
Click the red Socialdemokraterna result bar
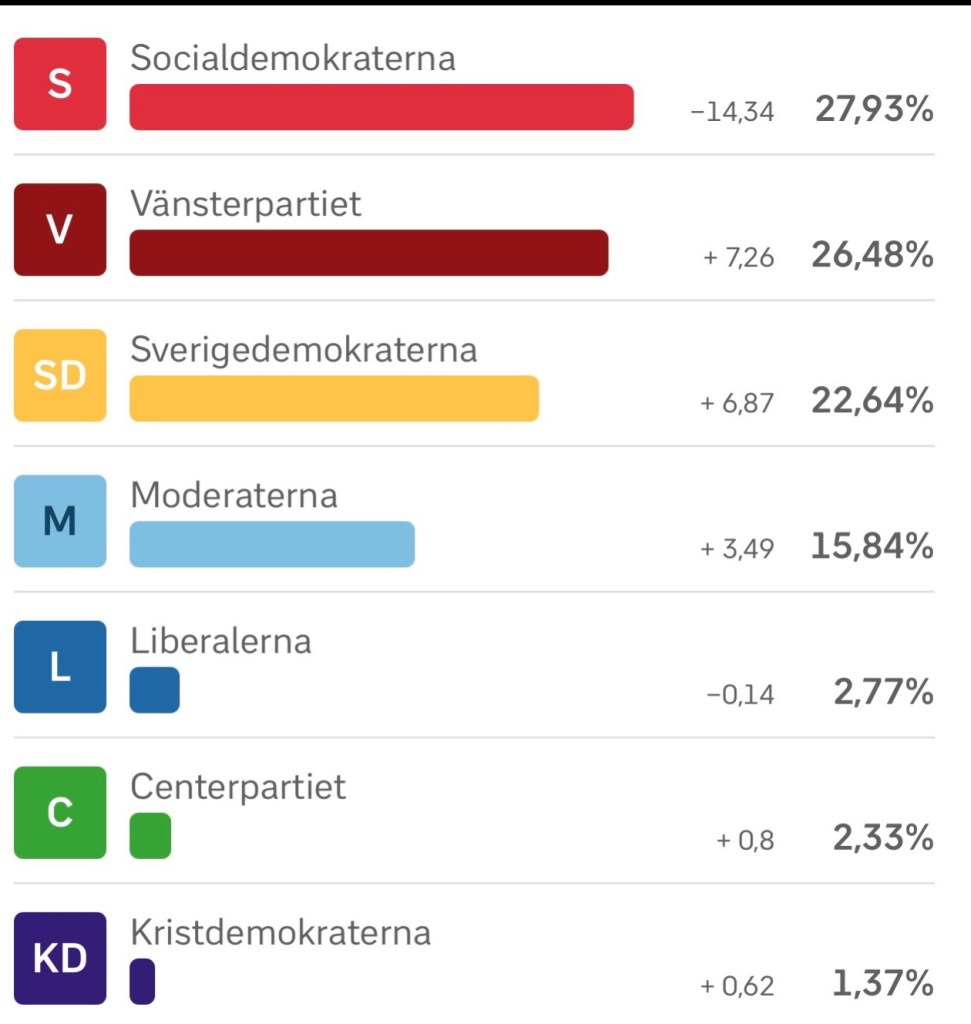click(x=381, y=107)
